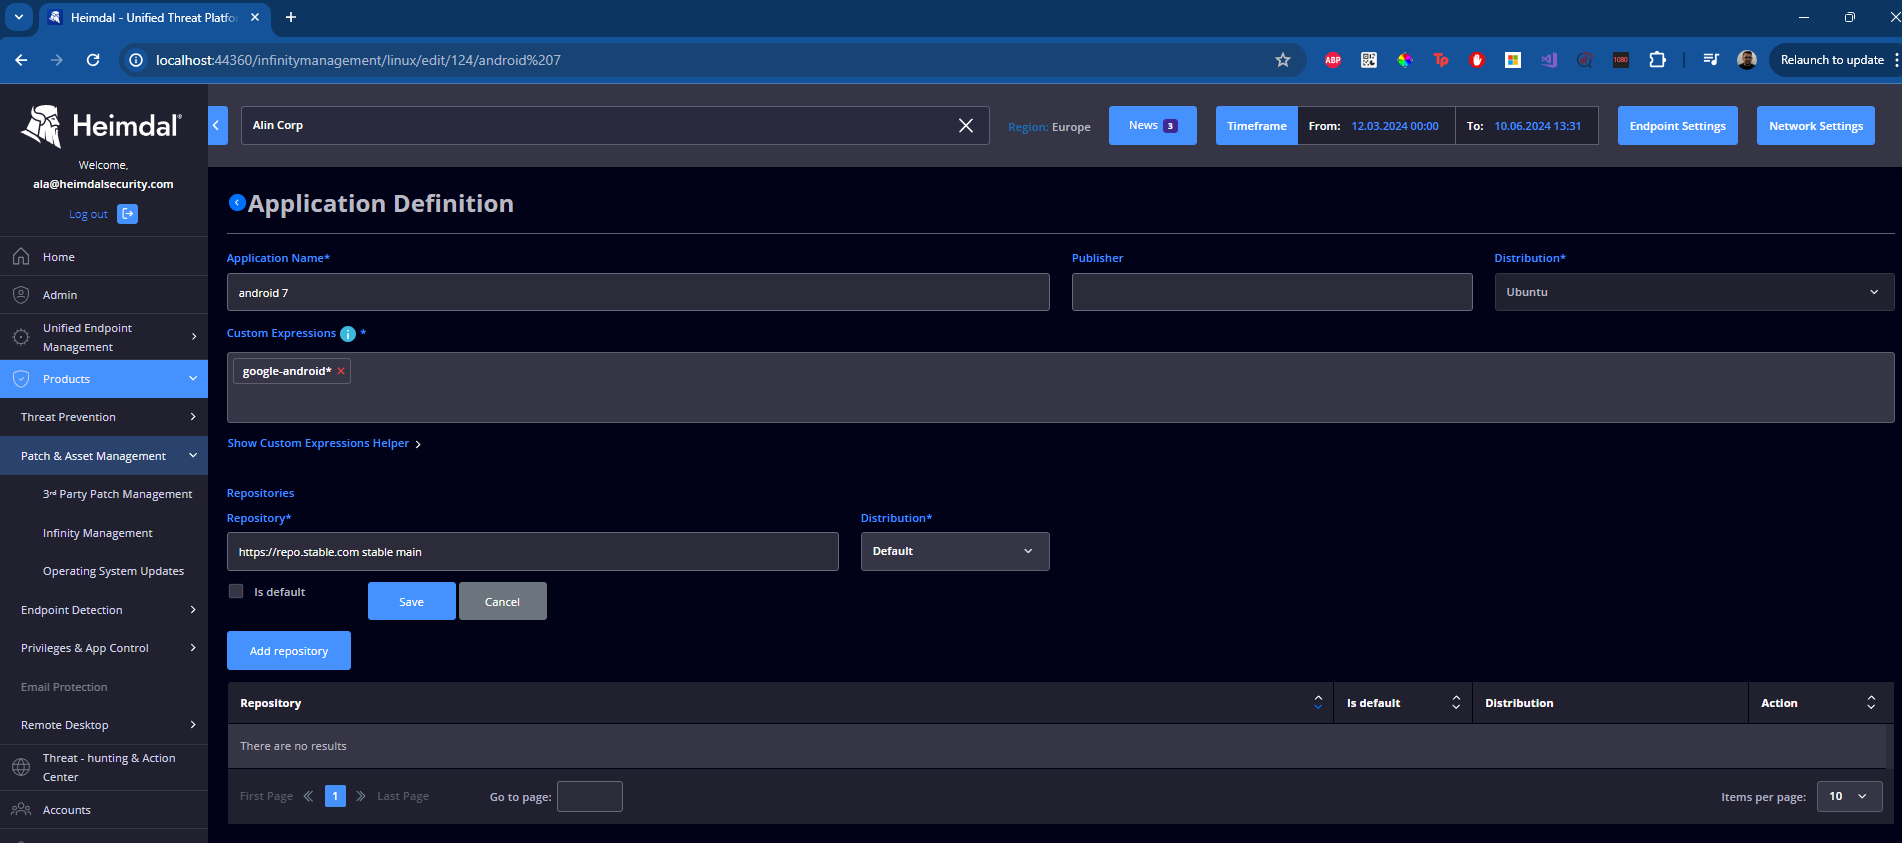This screenshot has width=1902, height=843.
Task: Open the browser Extensions puzzle icon
Action: [x=1657, y=60]
